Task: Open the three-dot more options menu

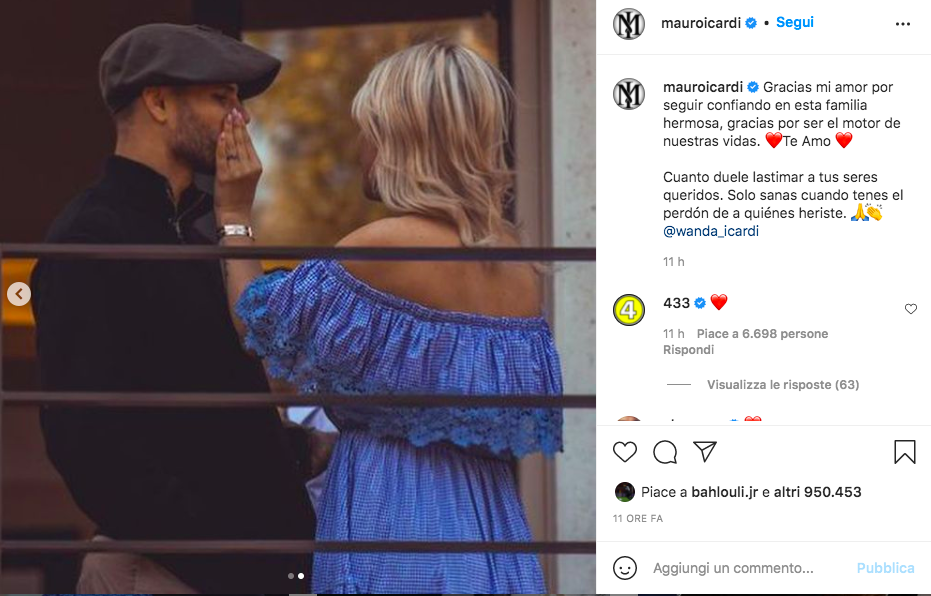Action: click(903, 23)
